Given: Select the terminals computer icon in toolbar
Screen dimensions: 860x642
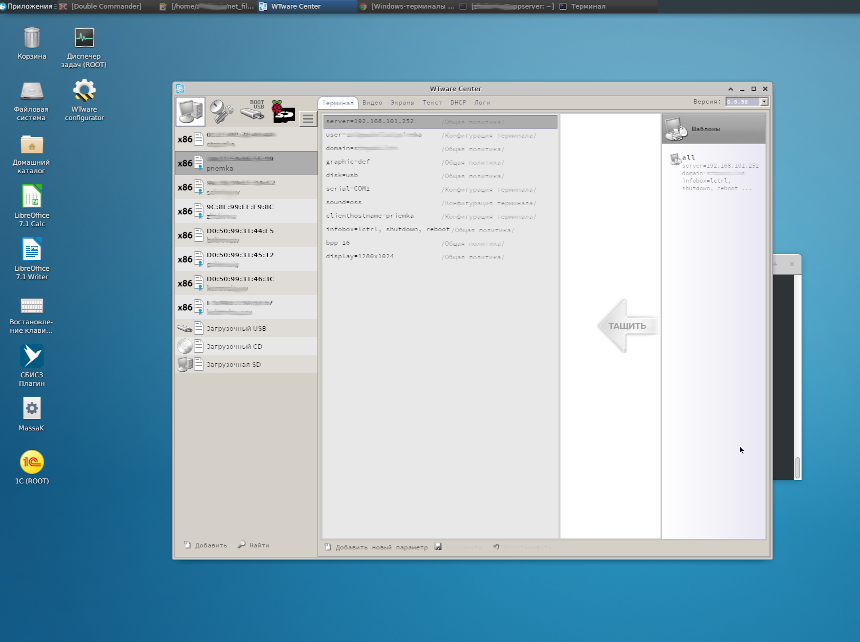Looking at the screenshot, I should [x=191, y=112].
